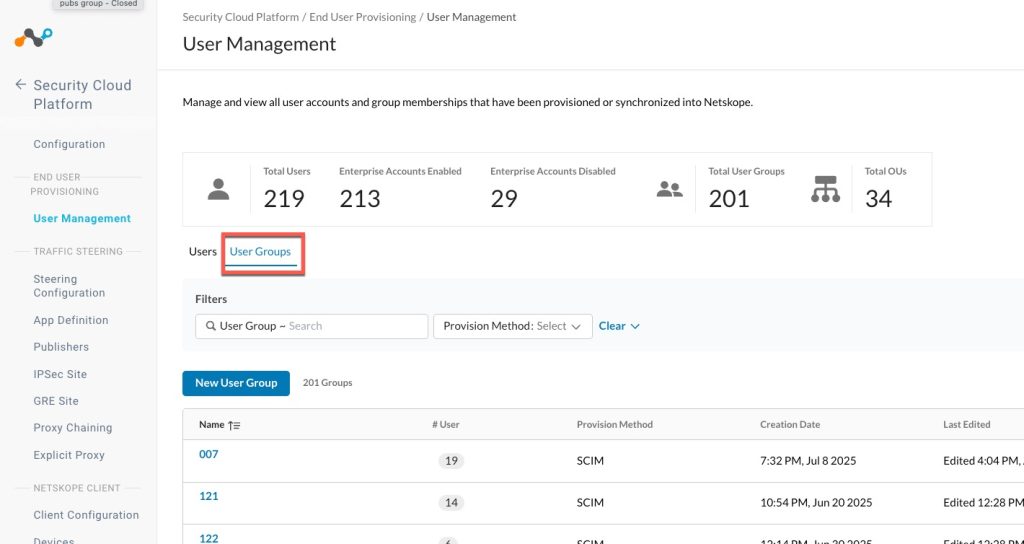1024x544 pixels.
Task: Click the Netskope logo icon
Action: tap(33, 38)
